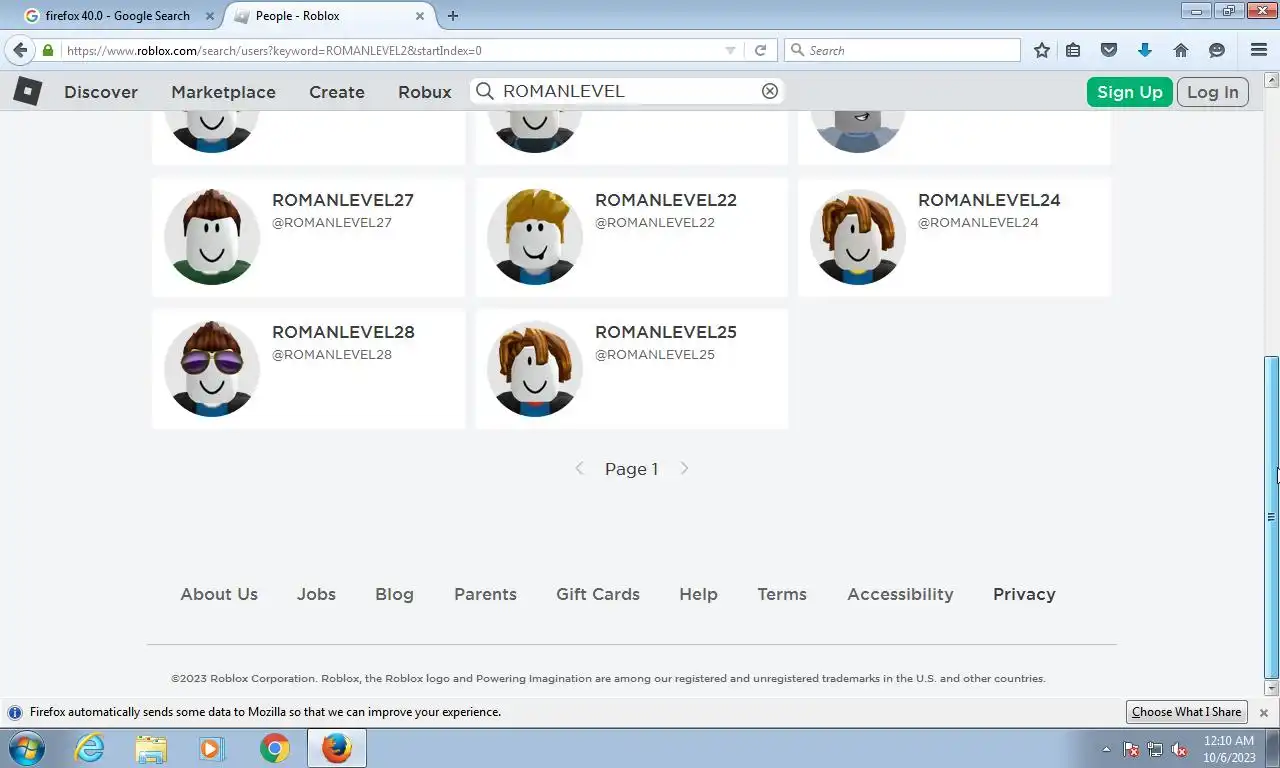Click the muted volume tray icon
The height and width of the screenshot is (768, 1280).
coord(1179,749)
